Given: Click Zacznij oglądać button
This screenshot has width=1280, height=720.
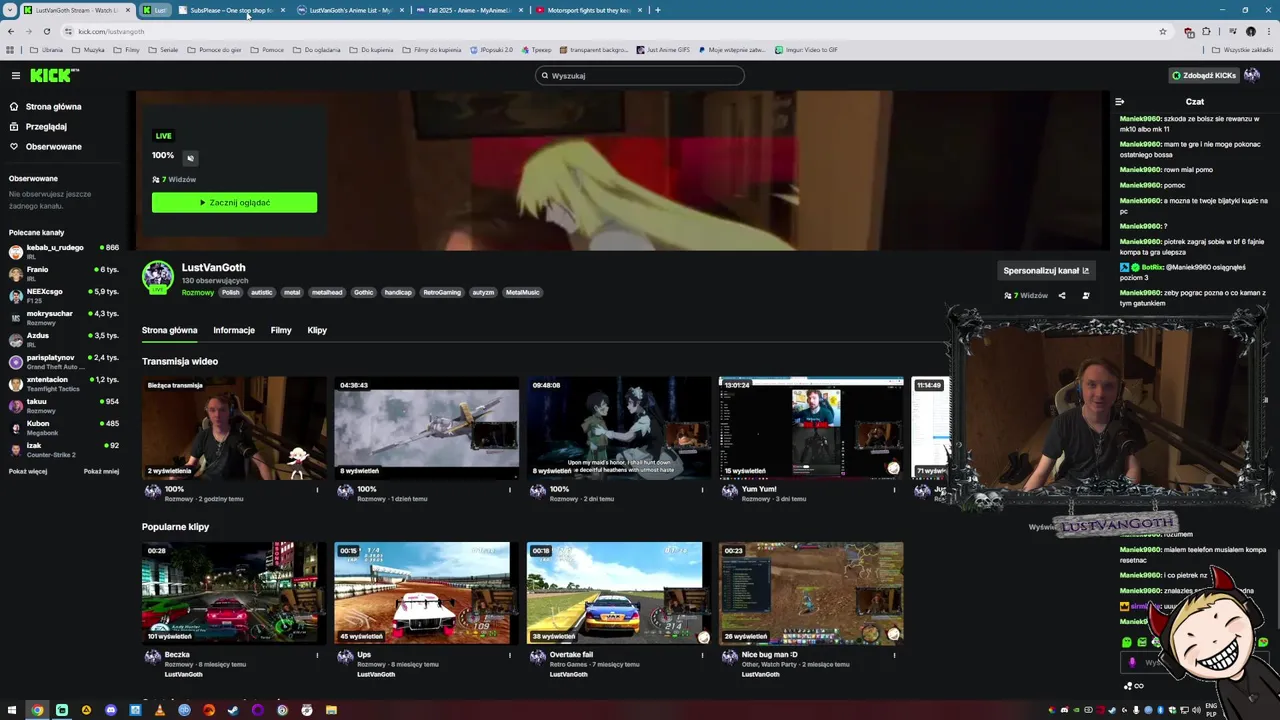Looking at the screenshot, I should [x=234, y=203].
